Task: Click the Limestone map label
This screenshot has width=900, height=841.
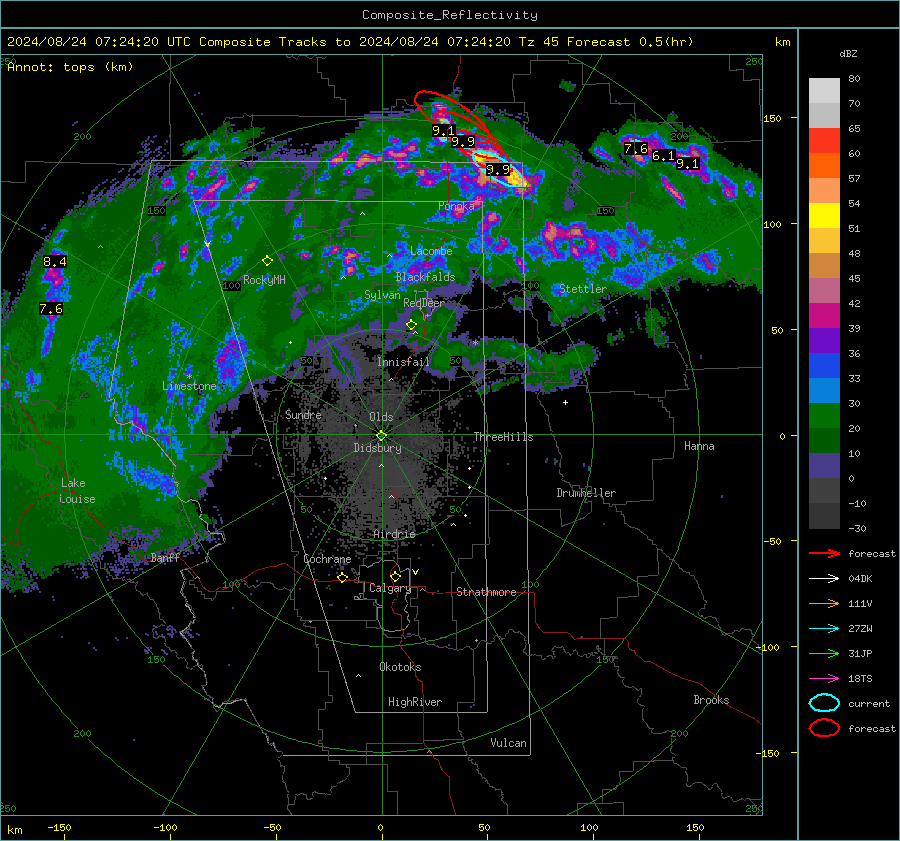Action: click(x=189, y=386)
